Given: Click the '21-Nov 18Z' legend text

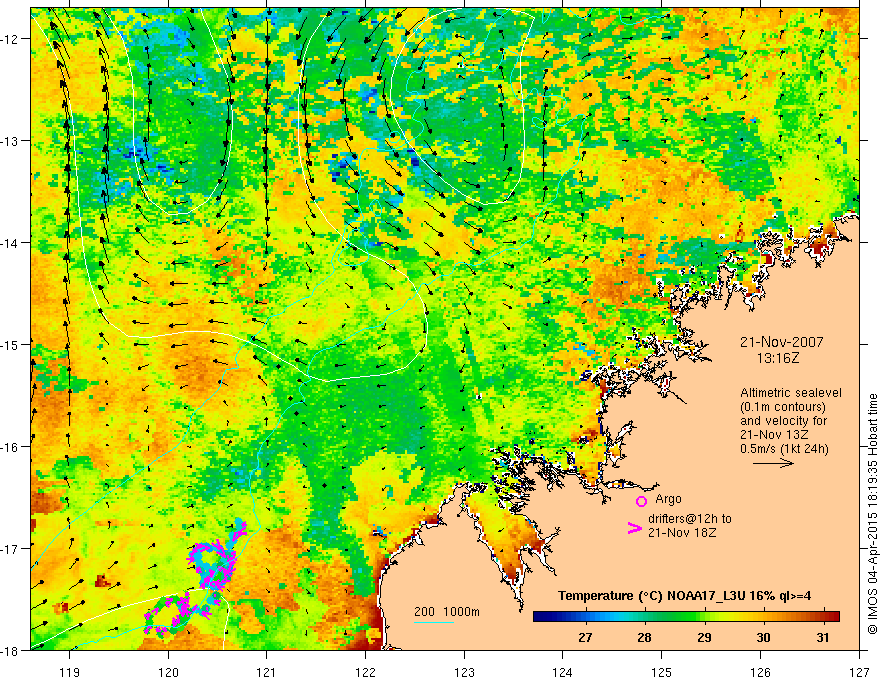Looking at the screenshot, I should tap(682, 532).
